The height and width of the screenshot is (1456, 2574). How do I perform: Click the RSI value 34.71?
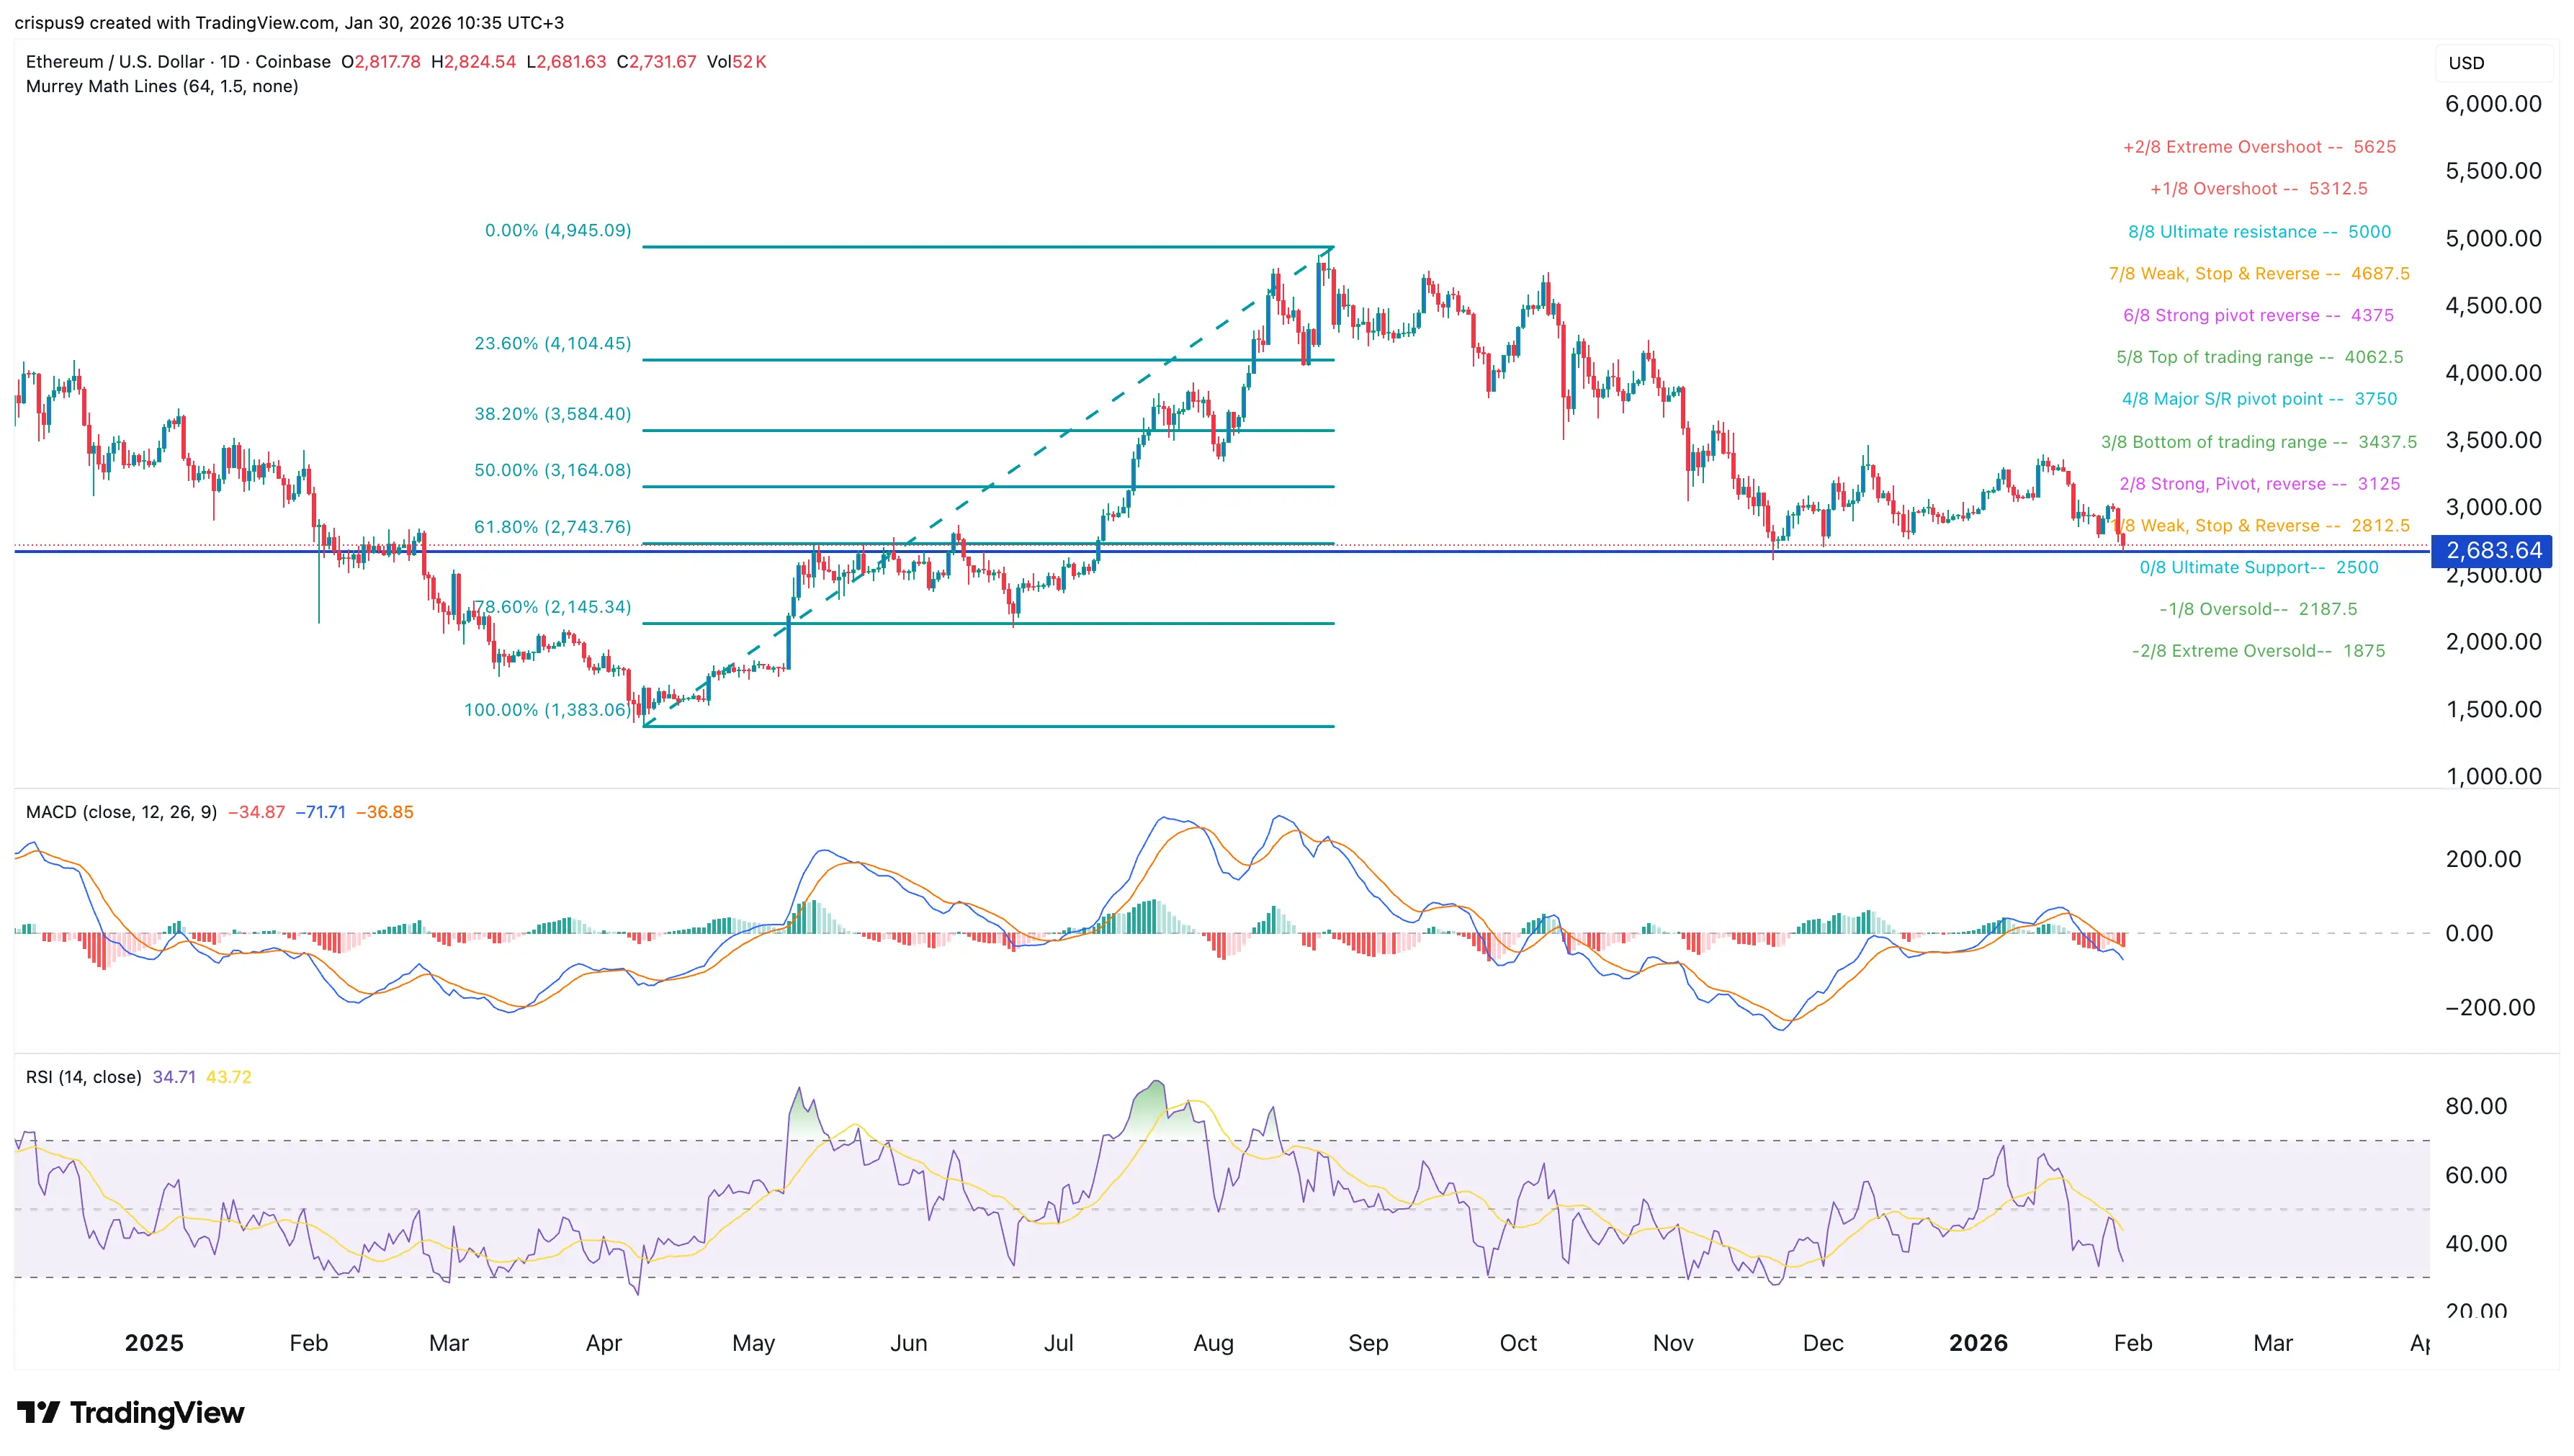click(x=173, y=1077)
